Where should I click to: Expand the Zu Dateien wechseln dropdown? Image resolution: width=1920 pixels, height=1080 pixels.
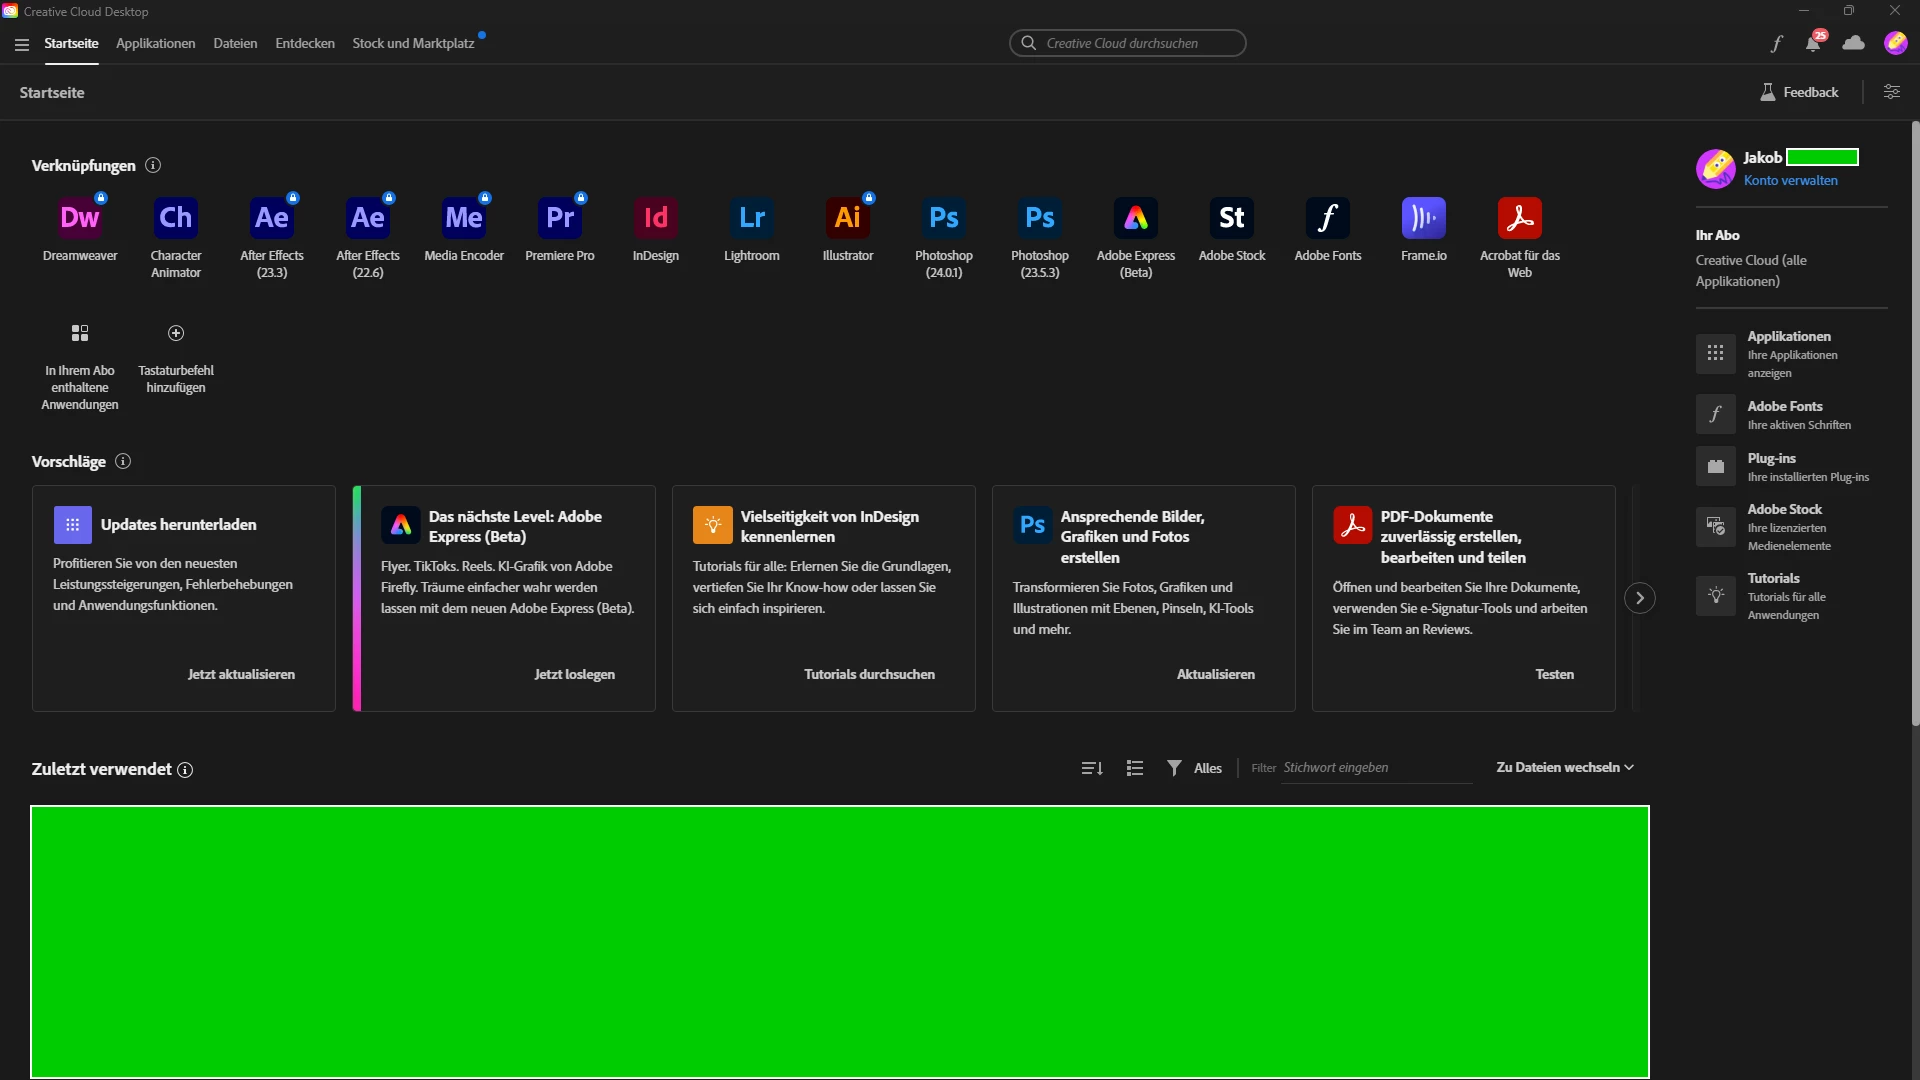(1565, 768)
